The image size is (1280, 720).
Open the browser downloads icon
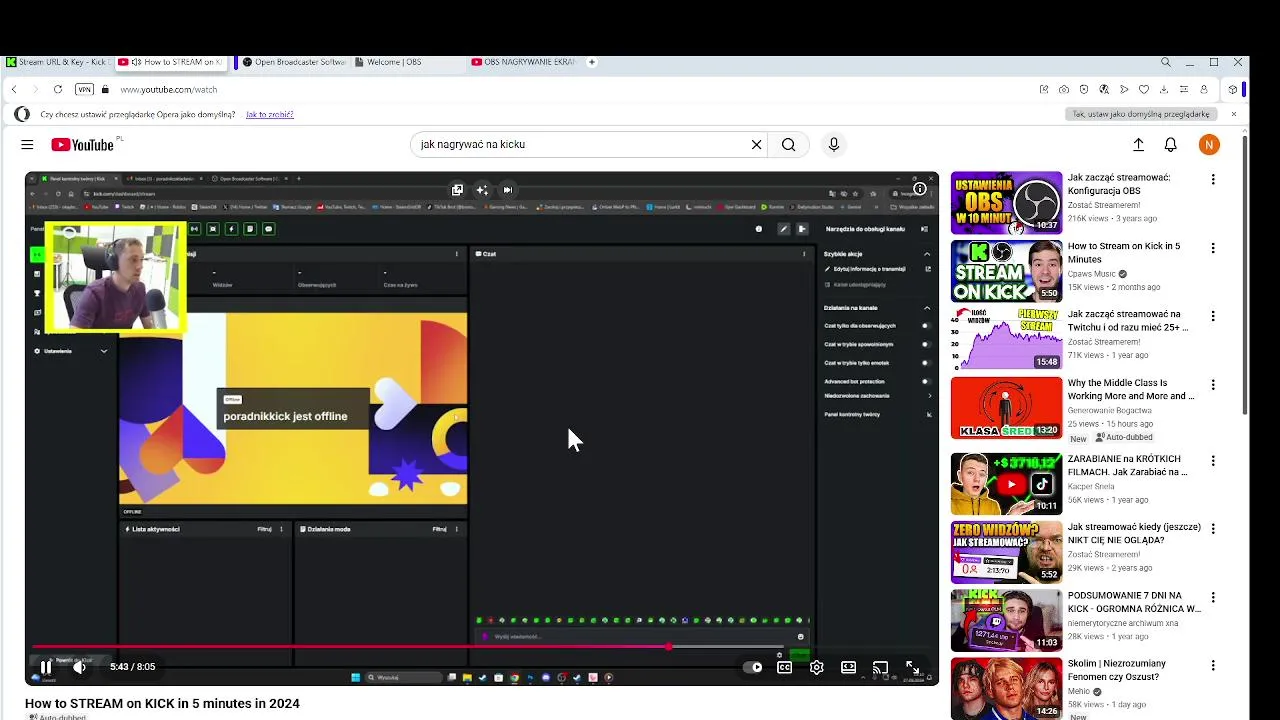click(x=1164, y=89)
